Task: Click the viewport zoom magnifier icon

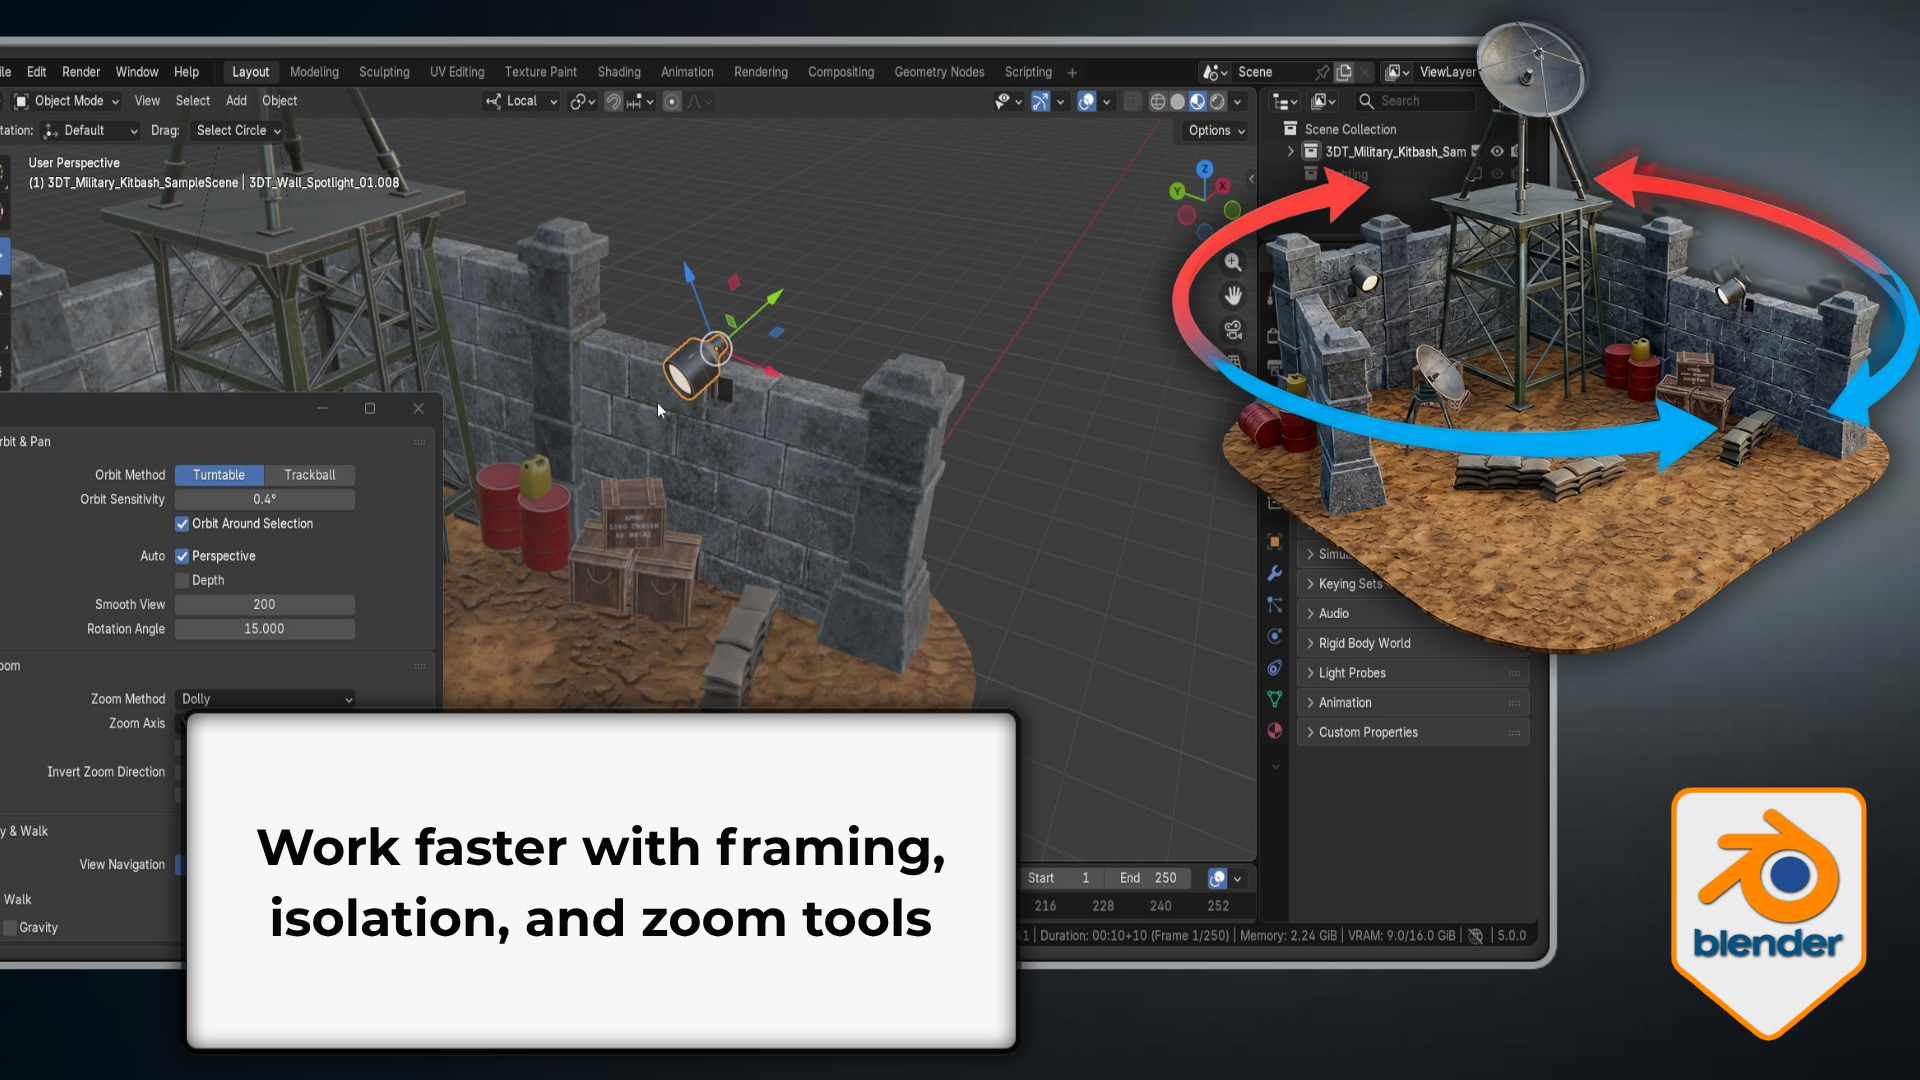Action: pyautogui.click(x=1233, y=262)
